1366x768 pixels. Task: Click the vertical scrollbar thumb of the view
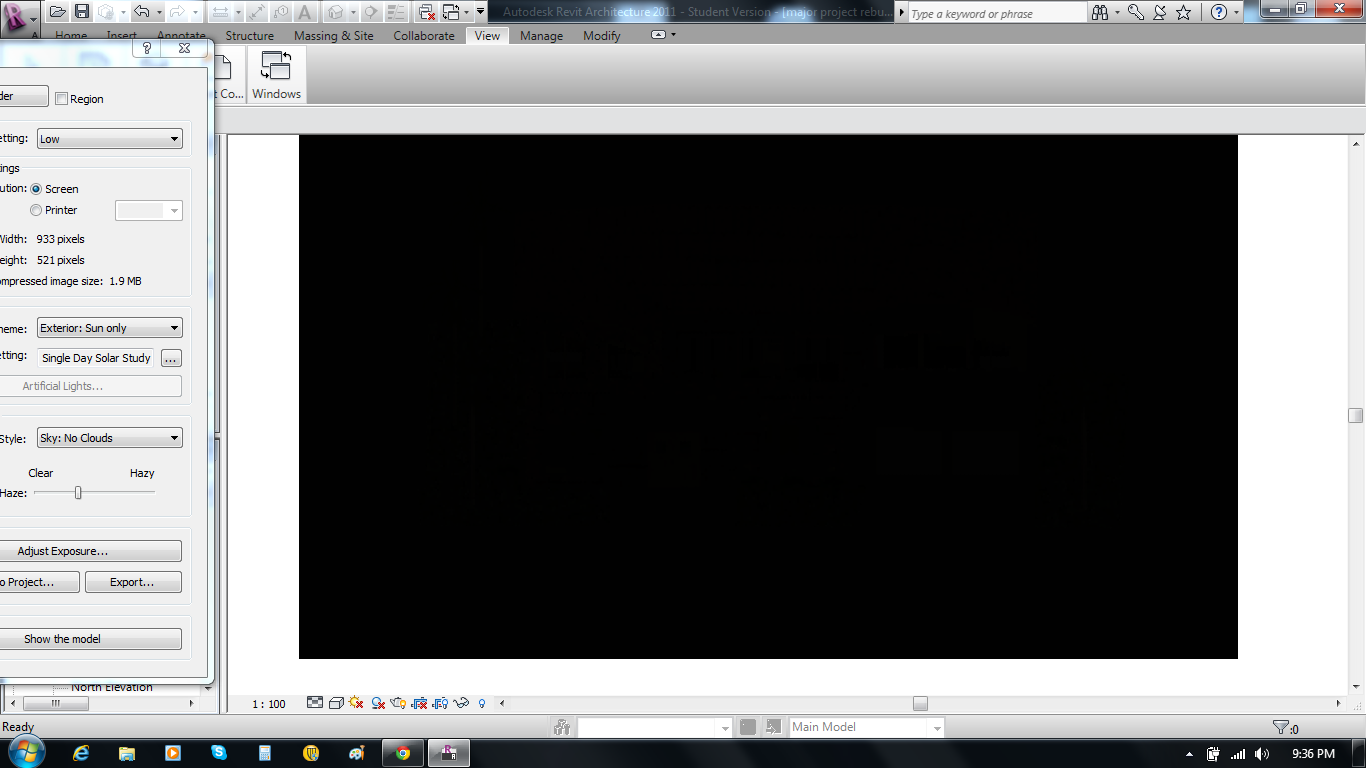pos(1356,415)
